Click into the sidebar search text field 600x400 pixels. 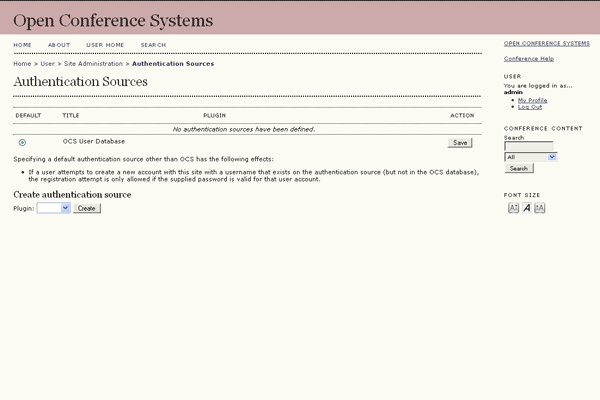coord(528,146)
